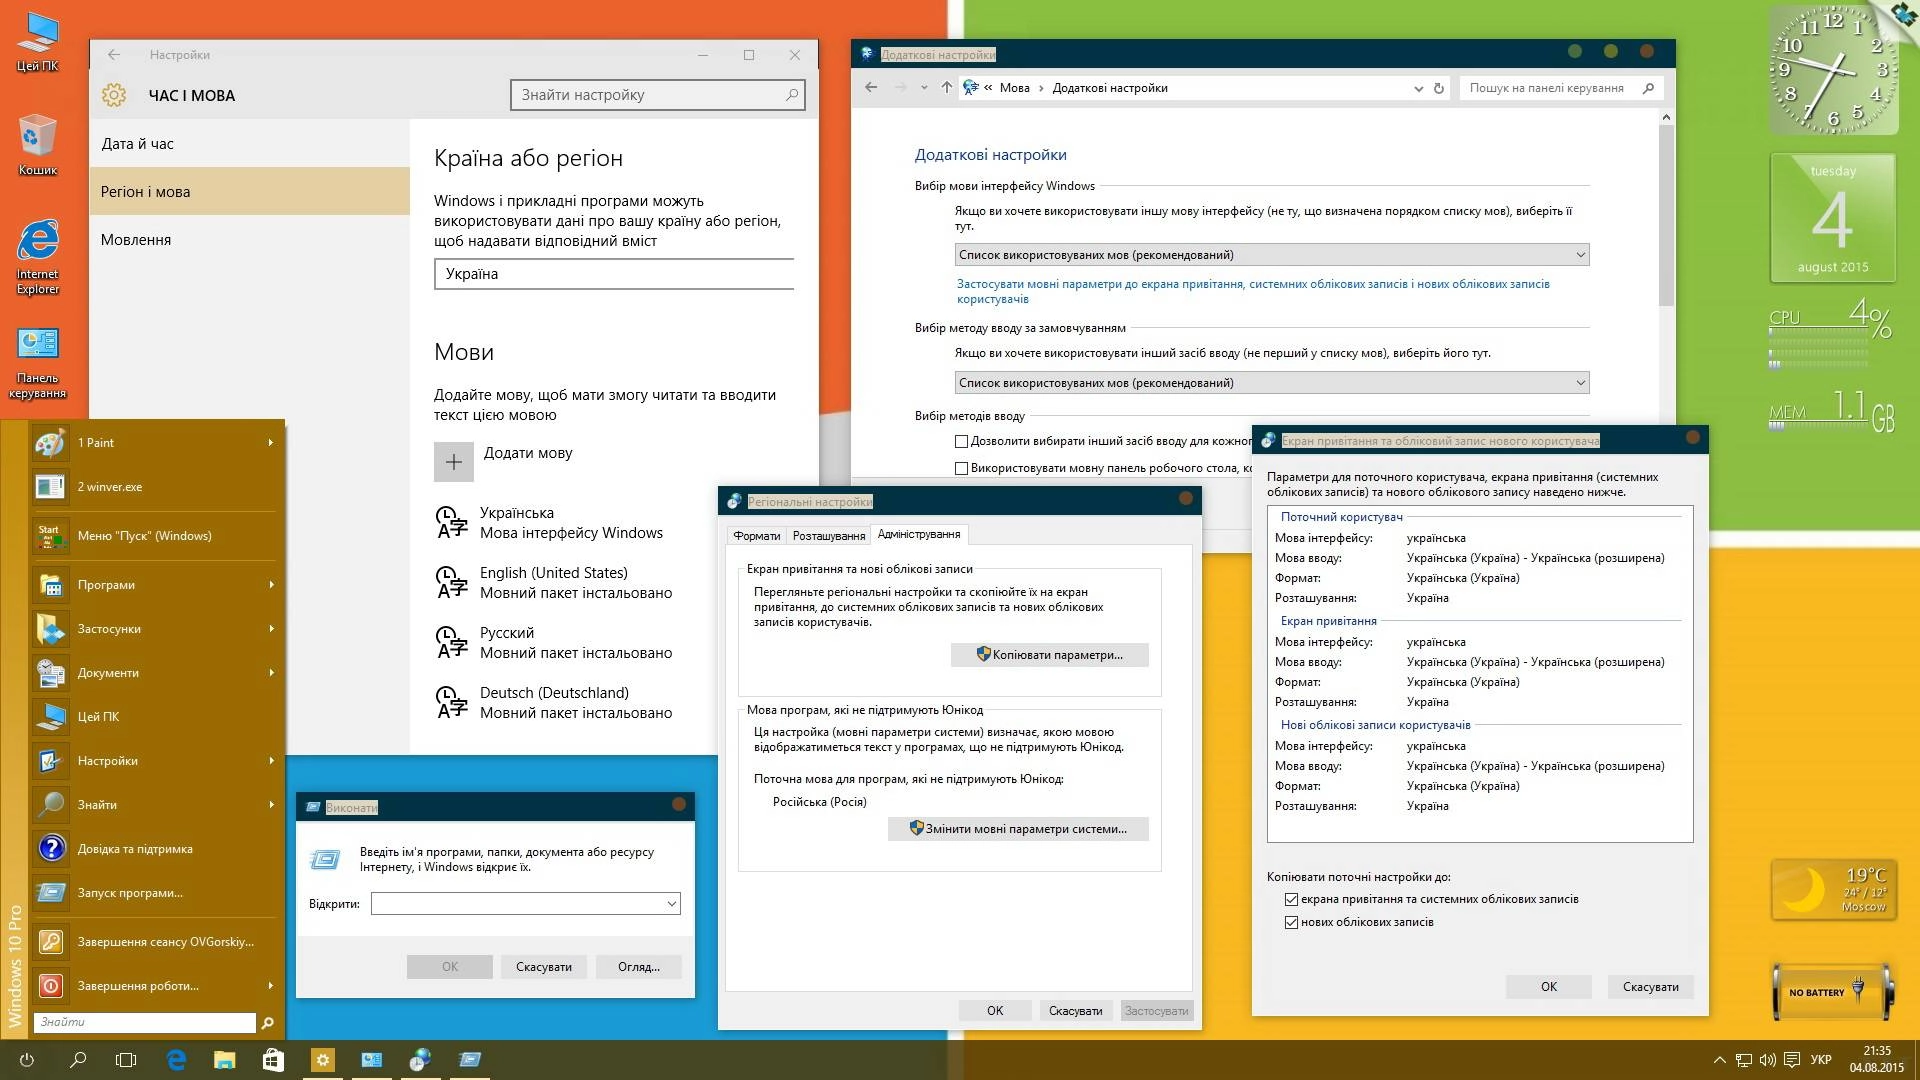Uncheck 'нових облікових записів' in copy settings dialog
This screenshot has width=1920, height=1080.
[1293, 921]
